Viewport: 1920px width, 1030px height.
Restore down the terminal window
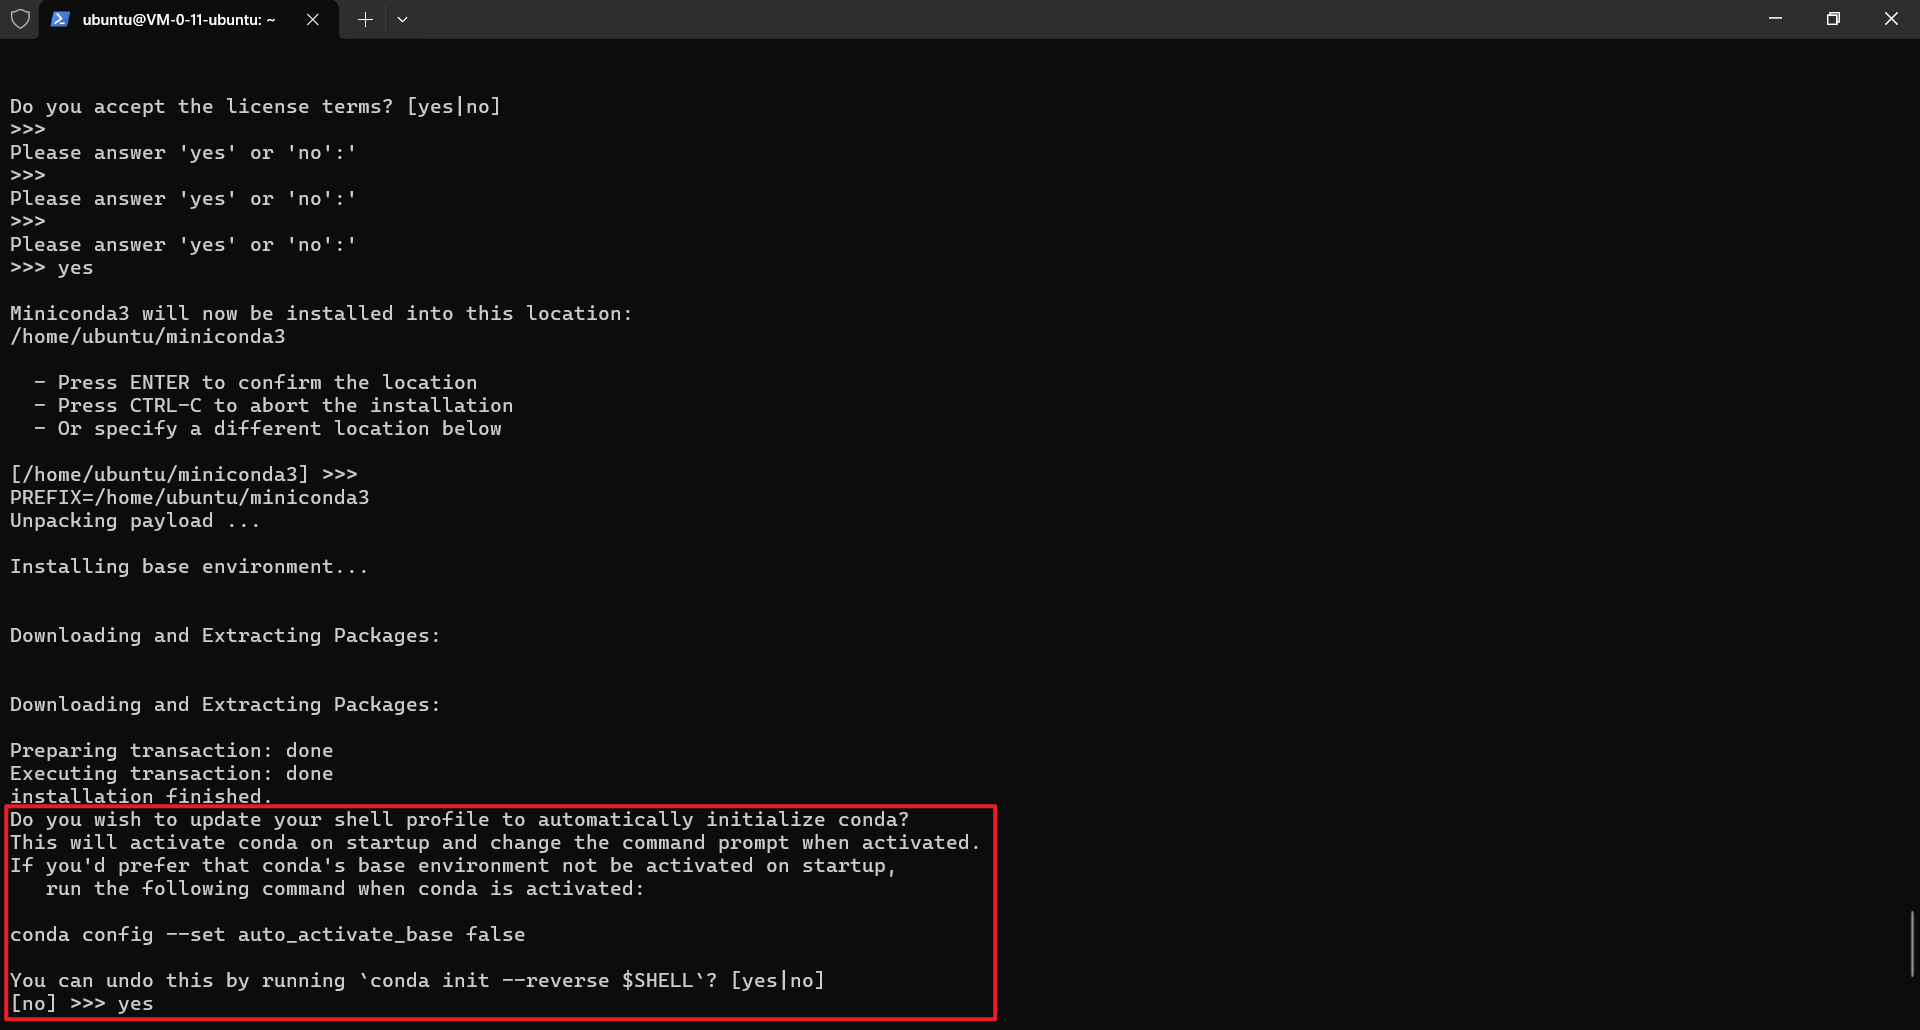pos(1833,19)
